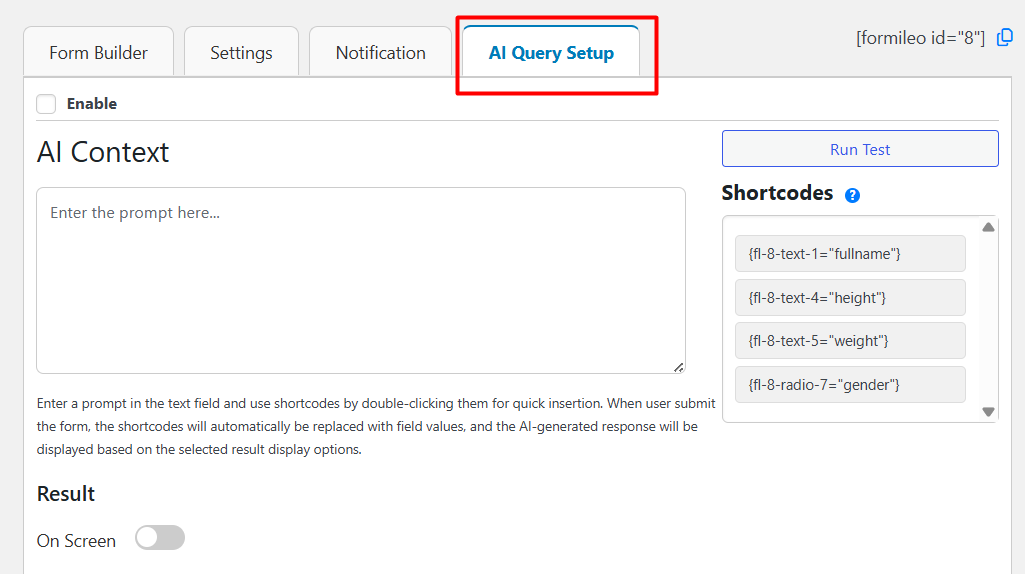Click the 'Enable' text label
This screenshot has width=1025, height=574.
(x=92, y=104)
